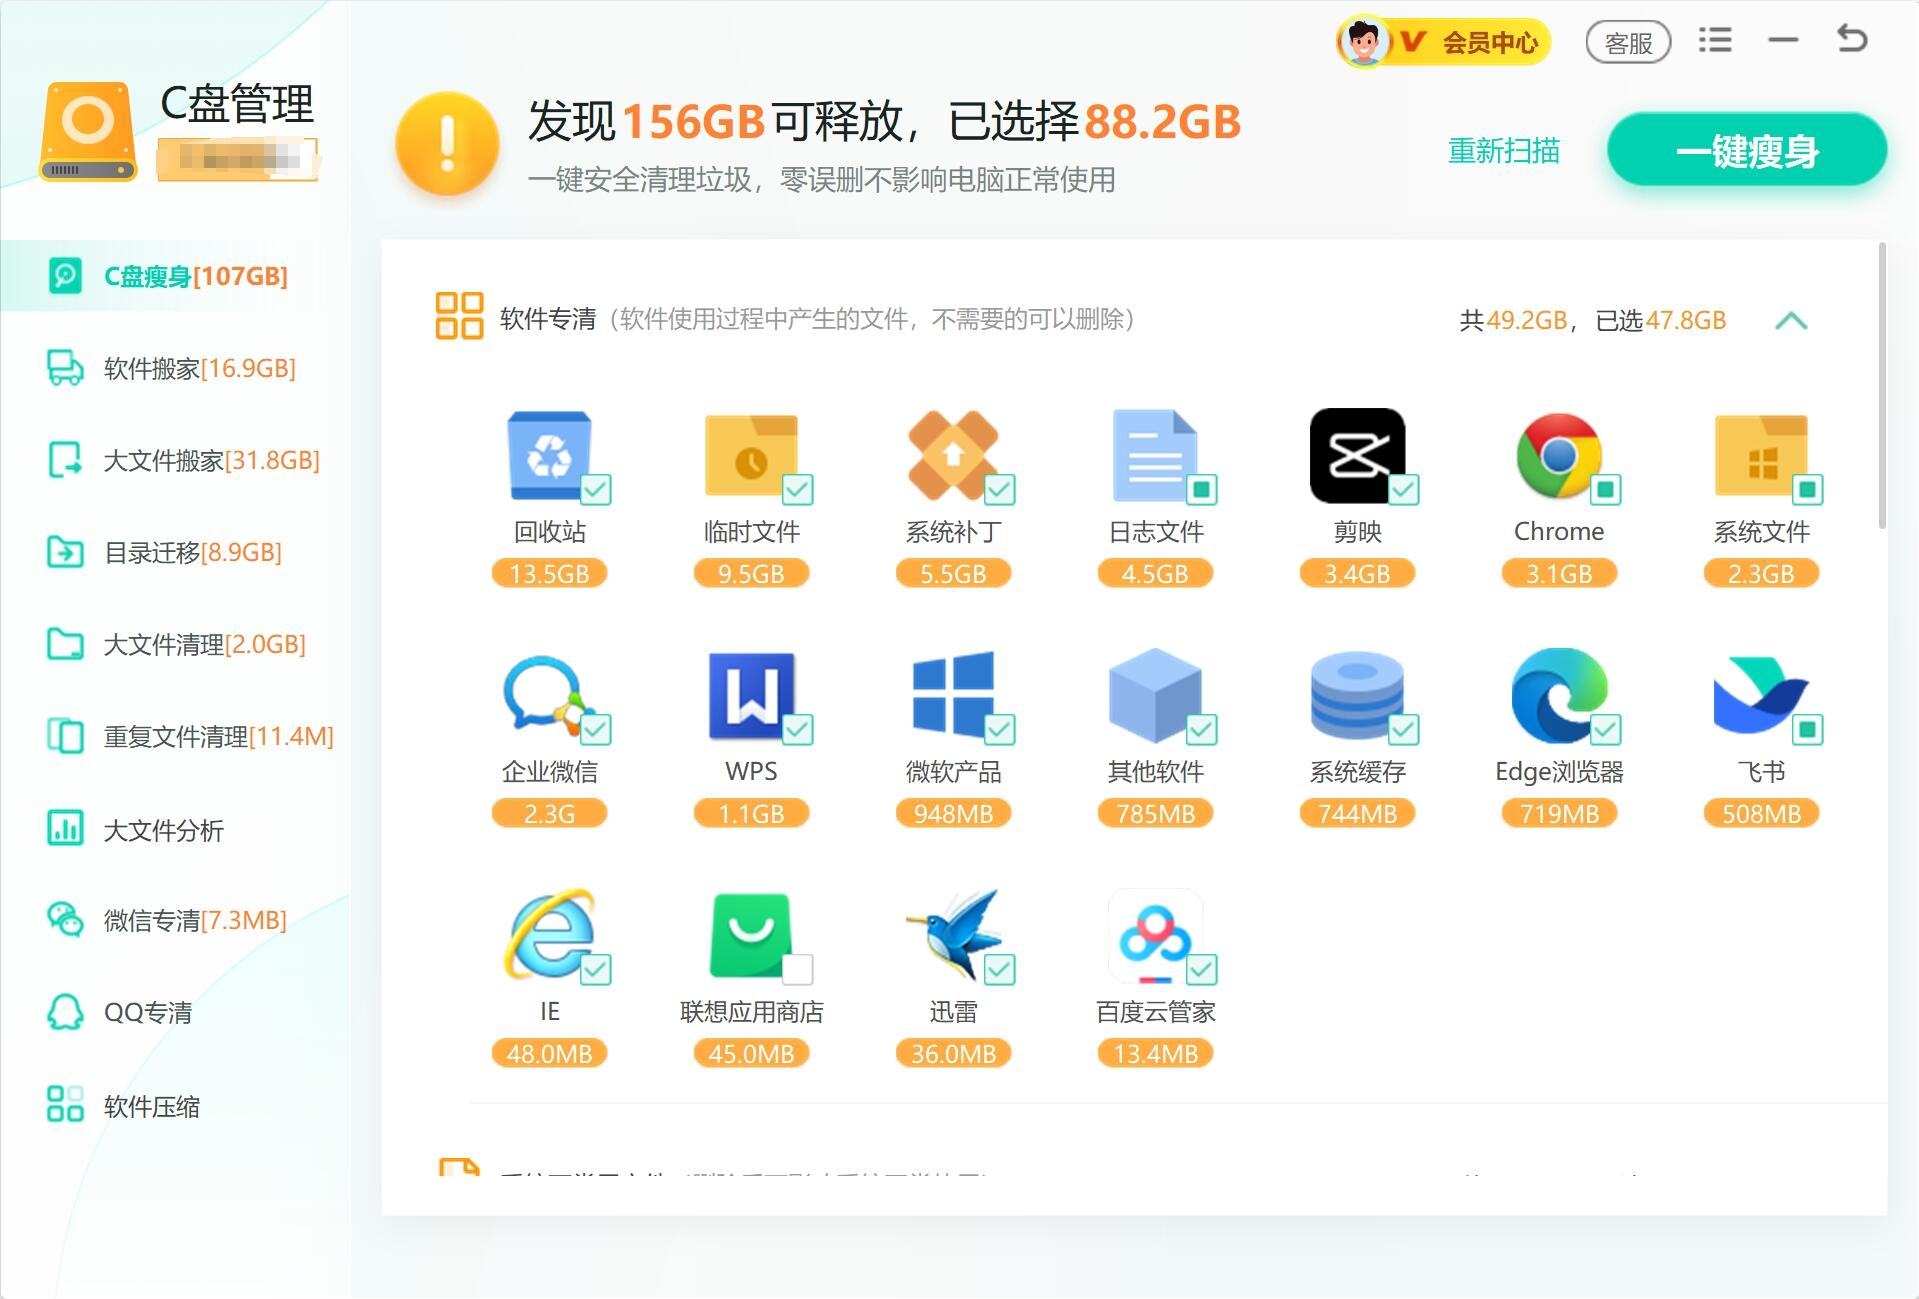Screen dimensions: 1919x1299
Task: Toggle the 系统补丁 checkbox
Action: pyautogui.click(x=1000, y=489)
